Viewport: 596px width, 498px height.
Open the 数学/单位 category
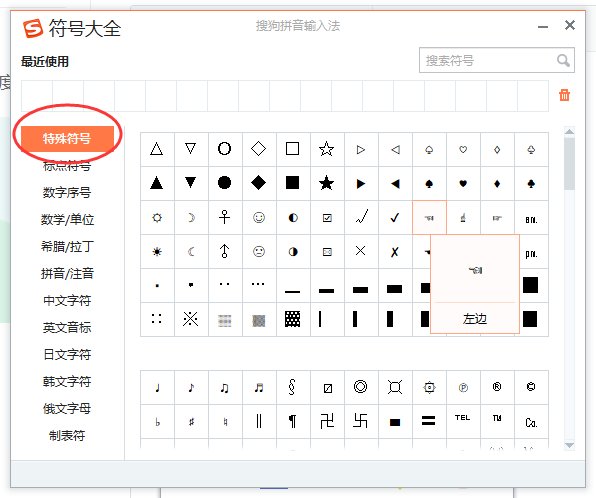(67, 219)
